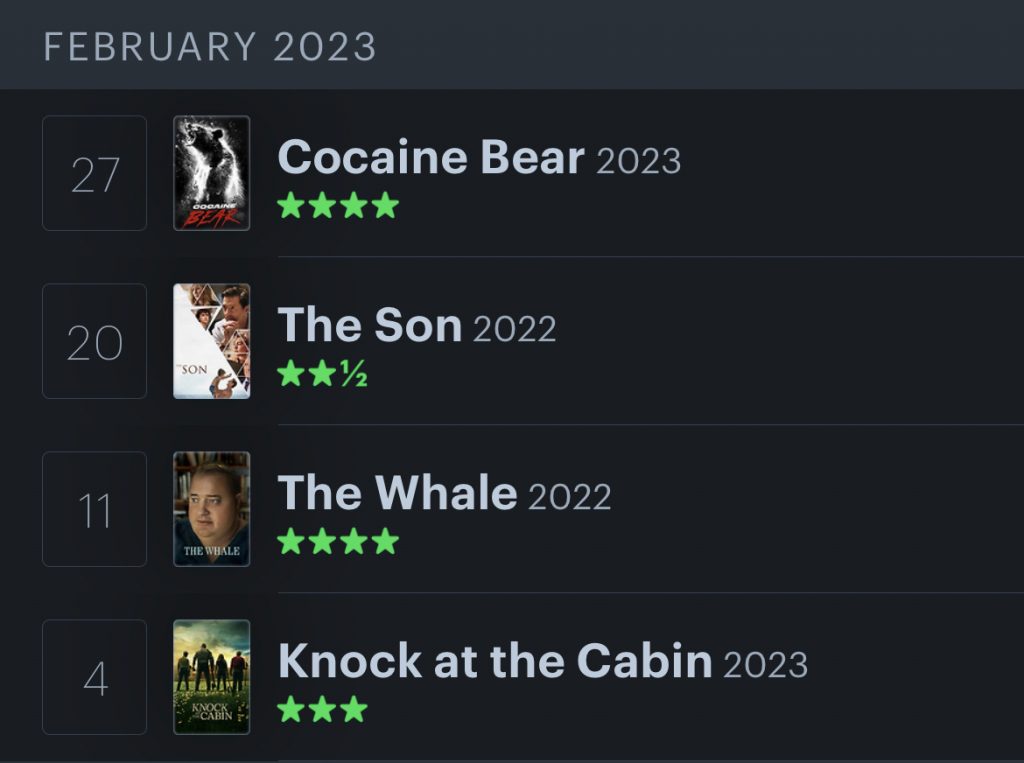
Task: Click the Cocaine Bear title link
Action: 431,158
